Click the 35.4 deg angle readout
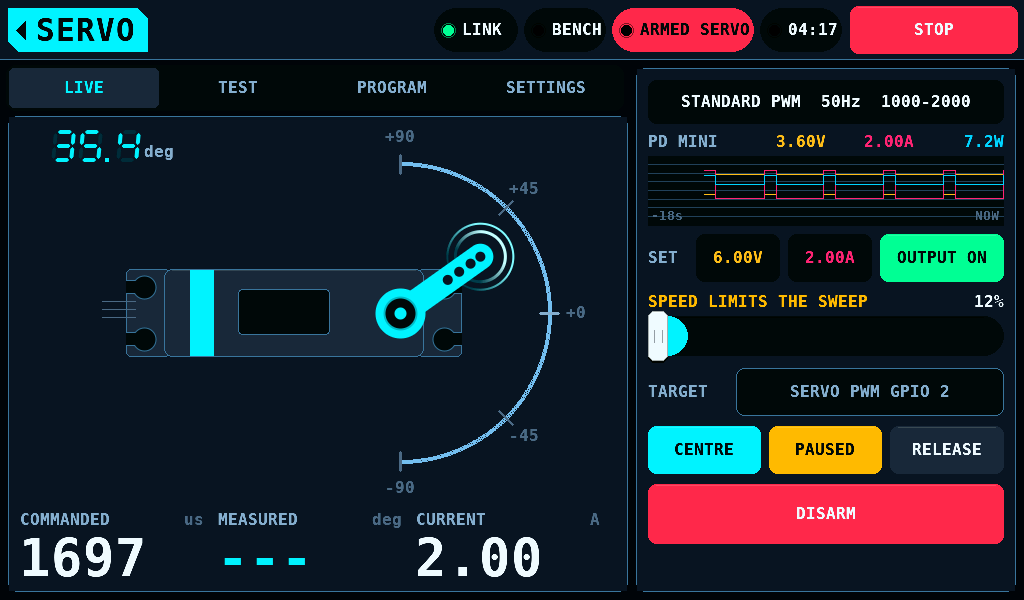 pyautogui.click(x=113, y=146)
